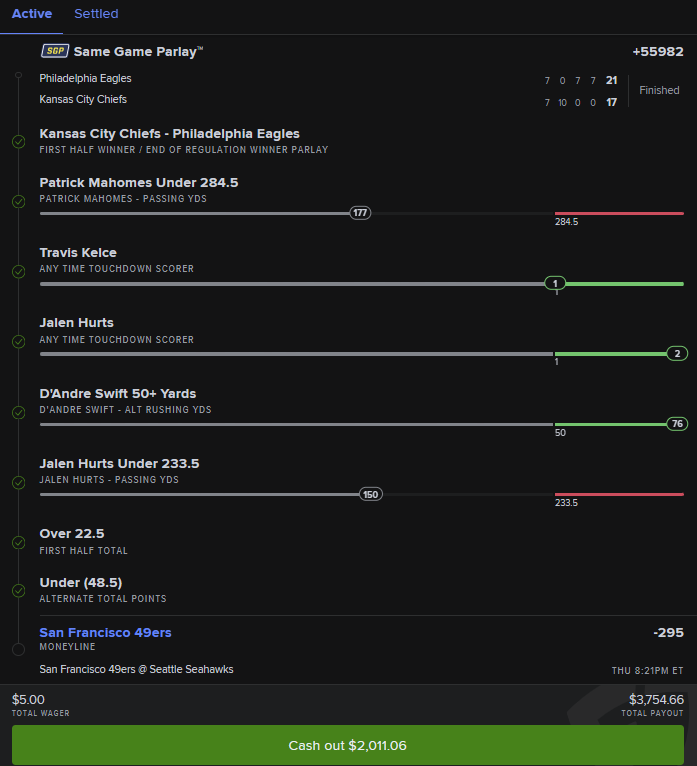697x766 pixels.
Task: Click the 177 marker on Mahomes passing yards bar
Action: point(360,213)
